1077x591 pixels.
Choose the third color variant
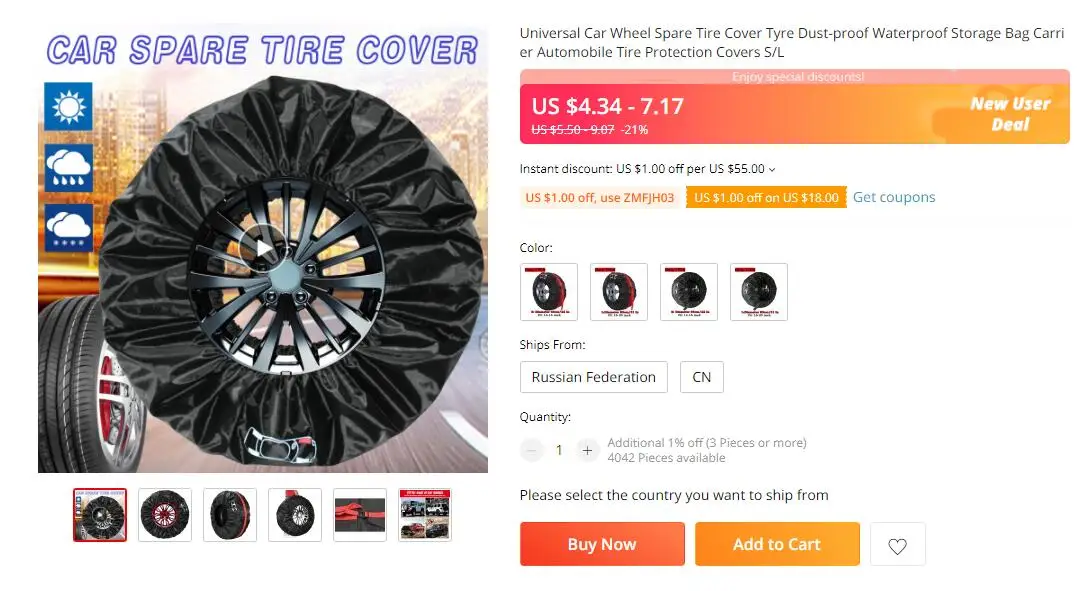pos(689,291)
